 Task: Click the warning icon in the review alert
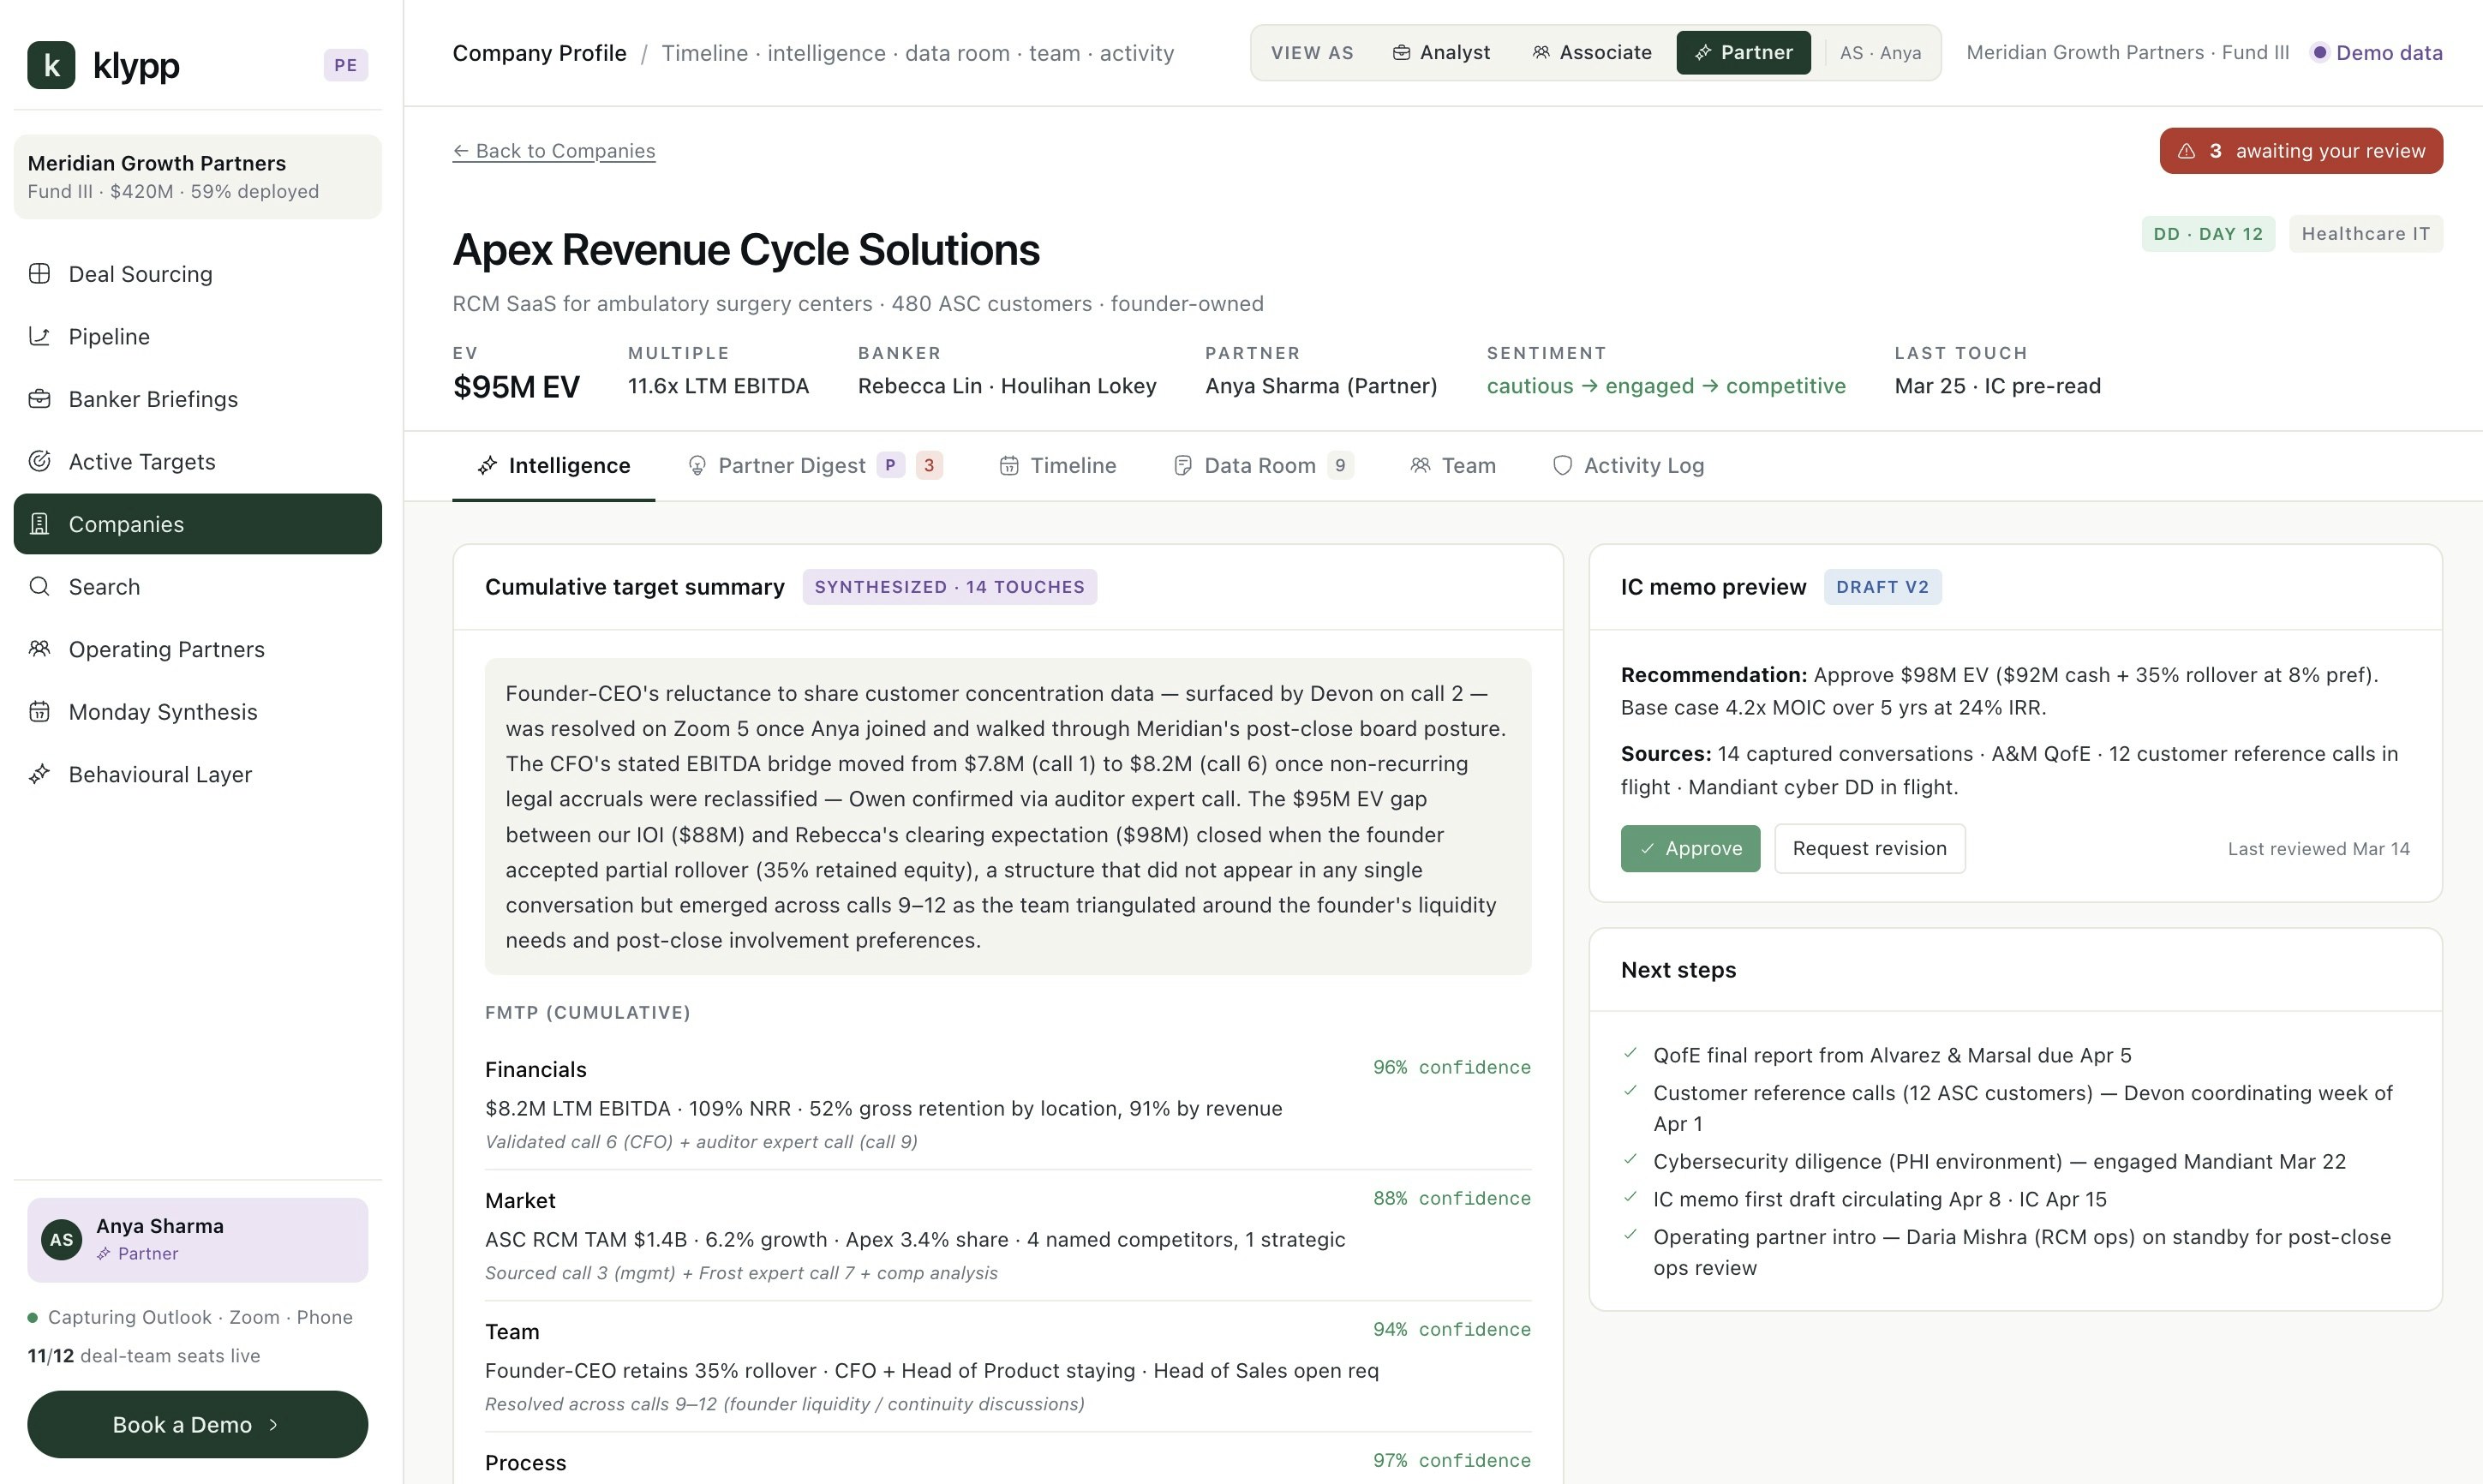(2187, 151)
